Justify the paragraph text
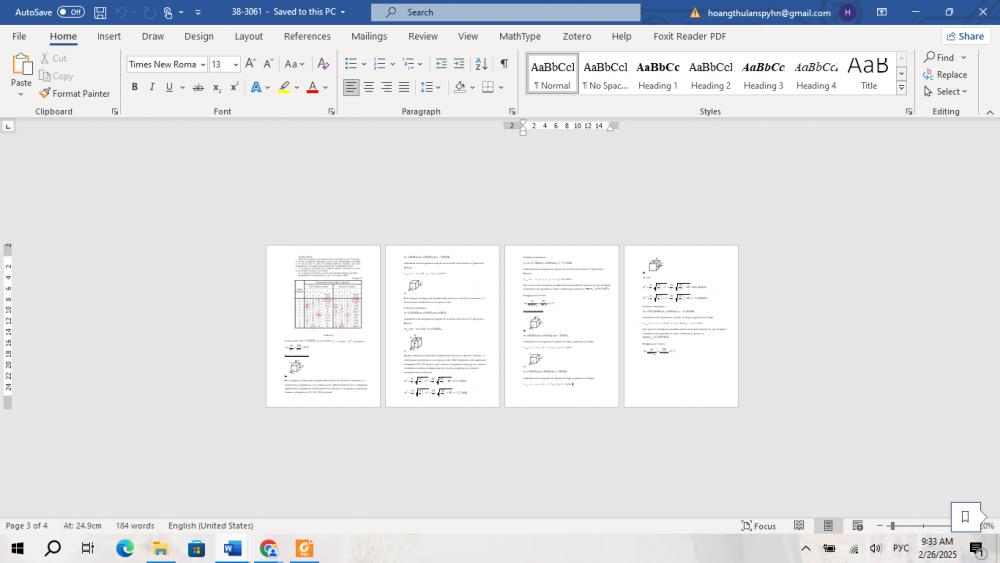The image size is (1000, 563). click(x=404, y=88)
